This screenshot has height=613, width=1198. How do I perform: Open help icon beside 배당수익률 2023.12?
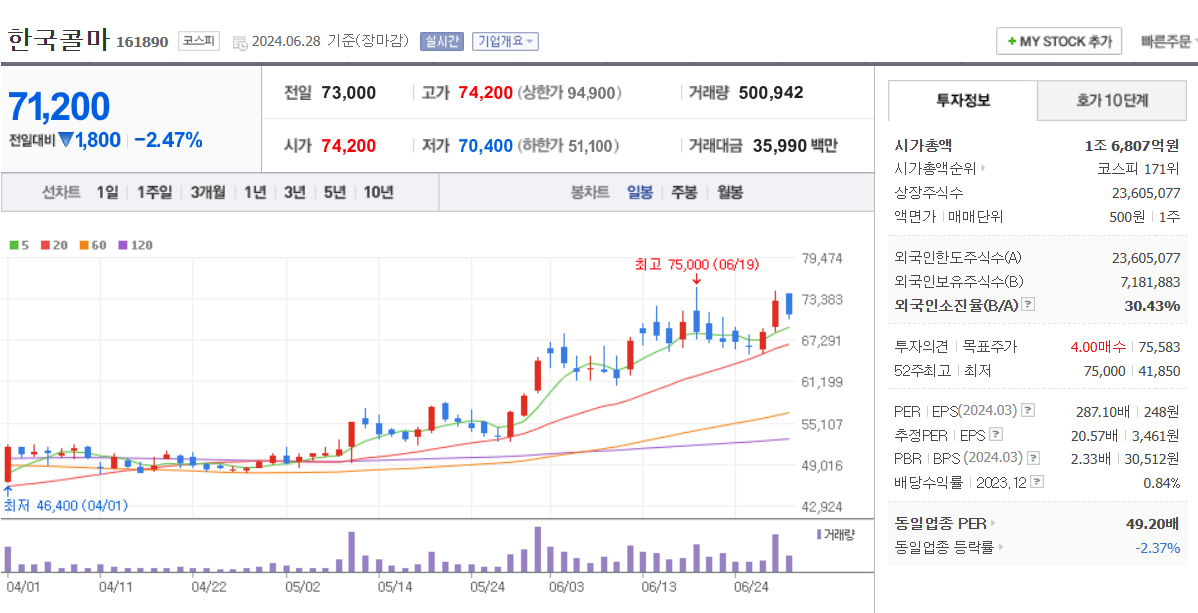pos(1037,482)
